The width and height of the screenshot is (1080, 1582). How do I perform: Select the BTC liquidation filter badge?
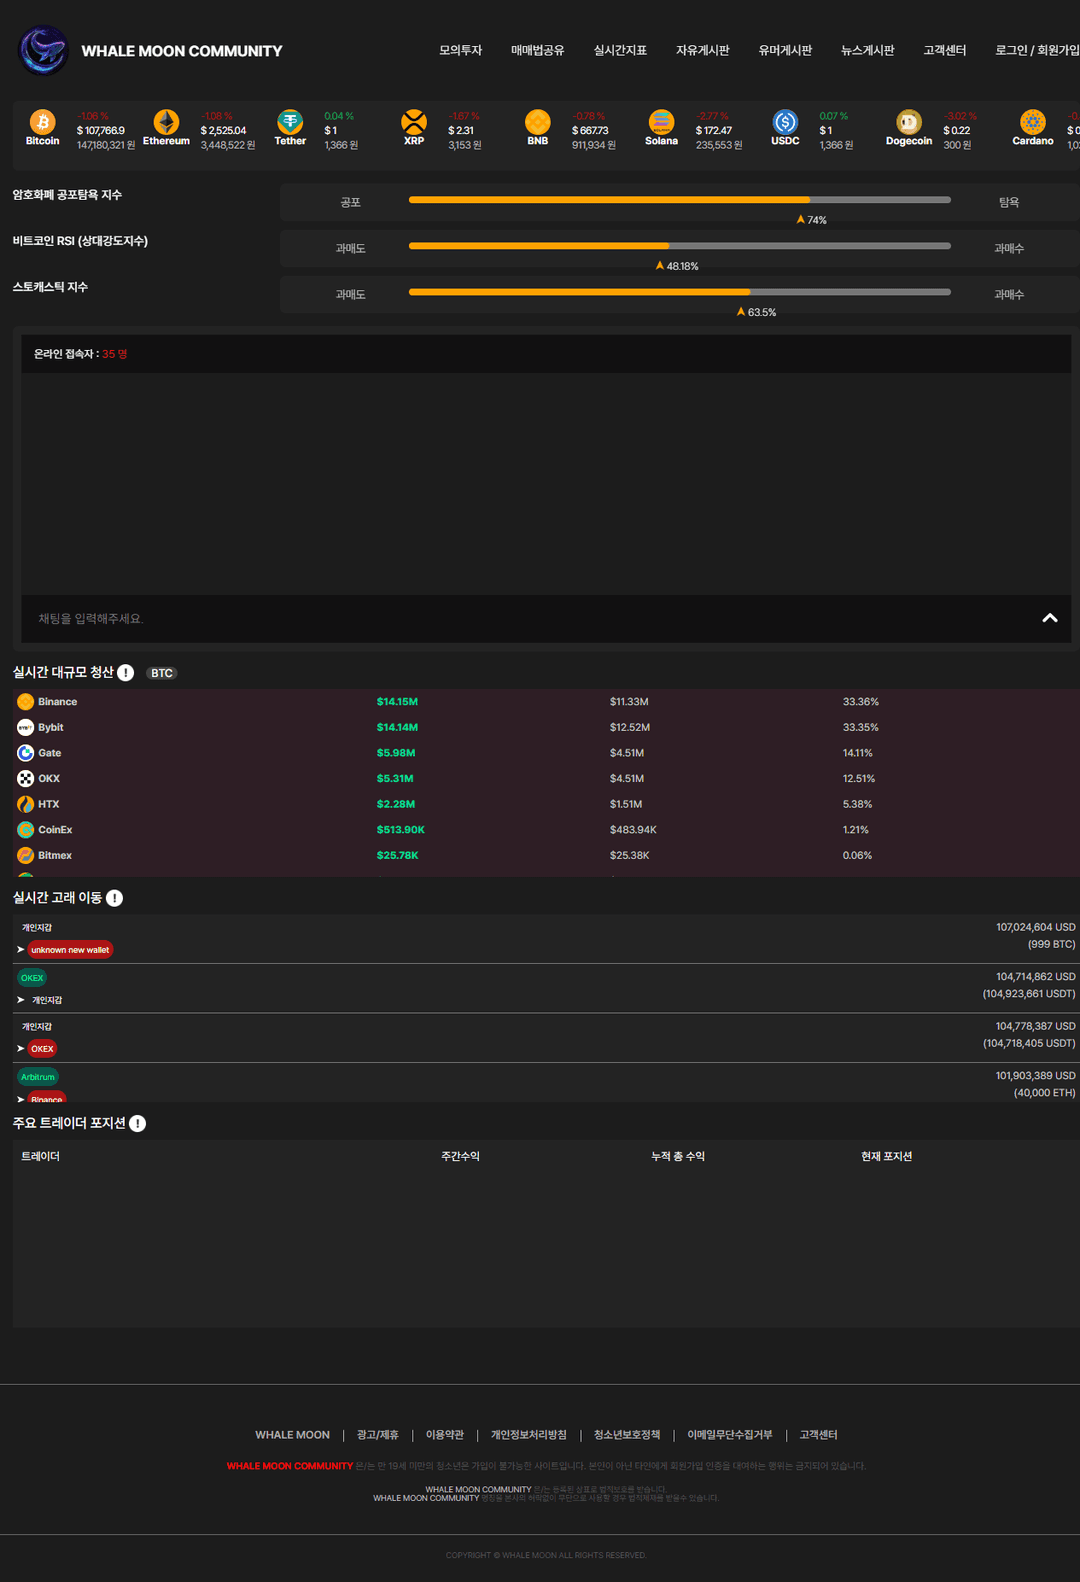coord(162,673)
